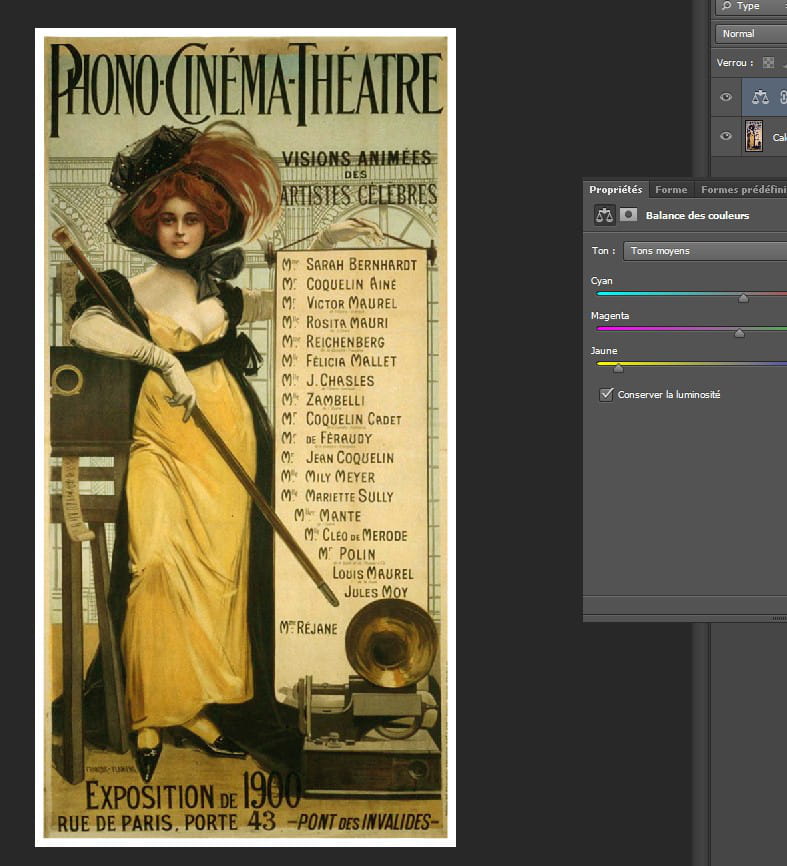787x866 pixels.
Task: Open the Formes prédéfinies tab
Action: pyautogui.click(x=743, y=189)
